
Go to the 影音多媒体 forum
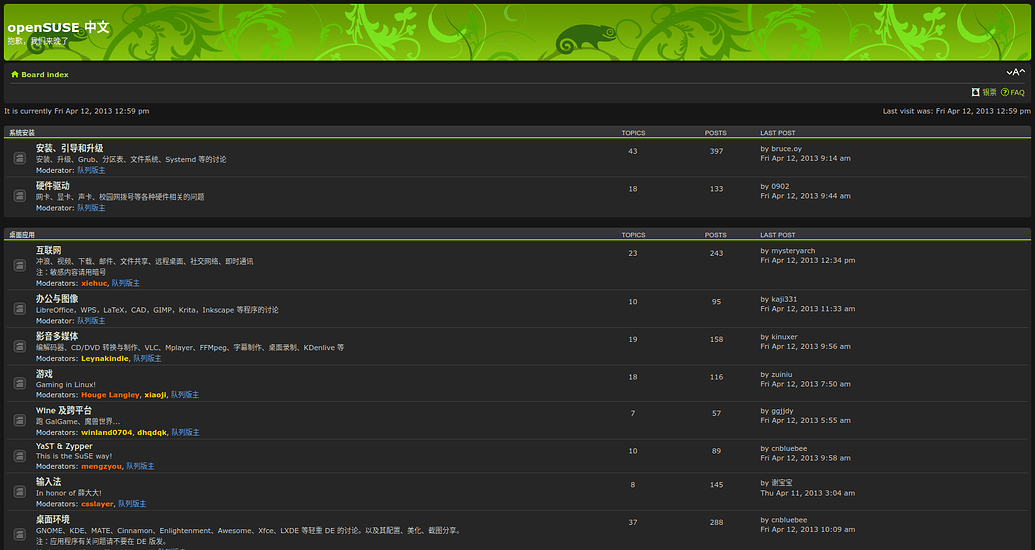pyautogui.click(x=57, y=336)
